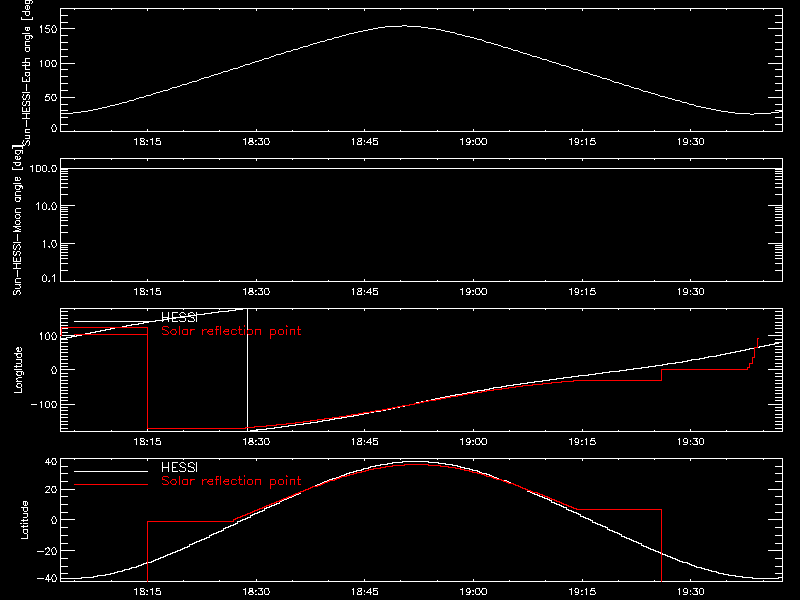The height and width of the screenshot is (600, 800).
Task: Choose 19:30 label under Longitude plot
Action: pyautogui.click(x=691, y=442)
